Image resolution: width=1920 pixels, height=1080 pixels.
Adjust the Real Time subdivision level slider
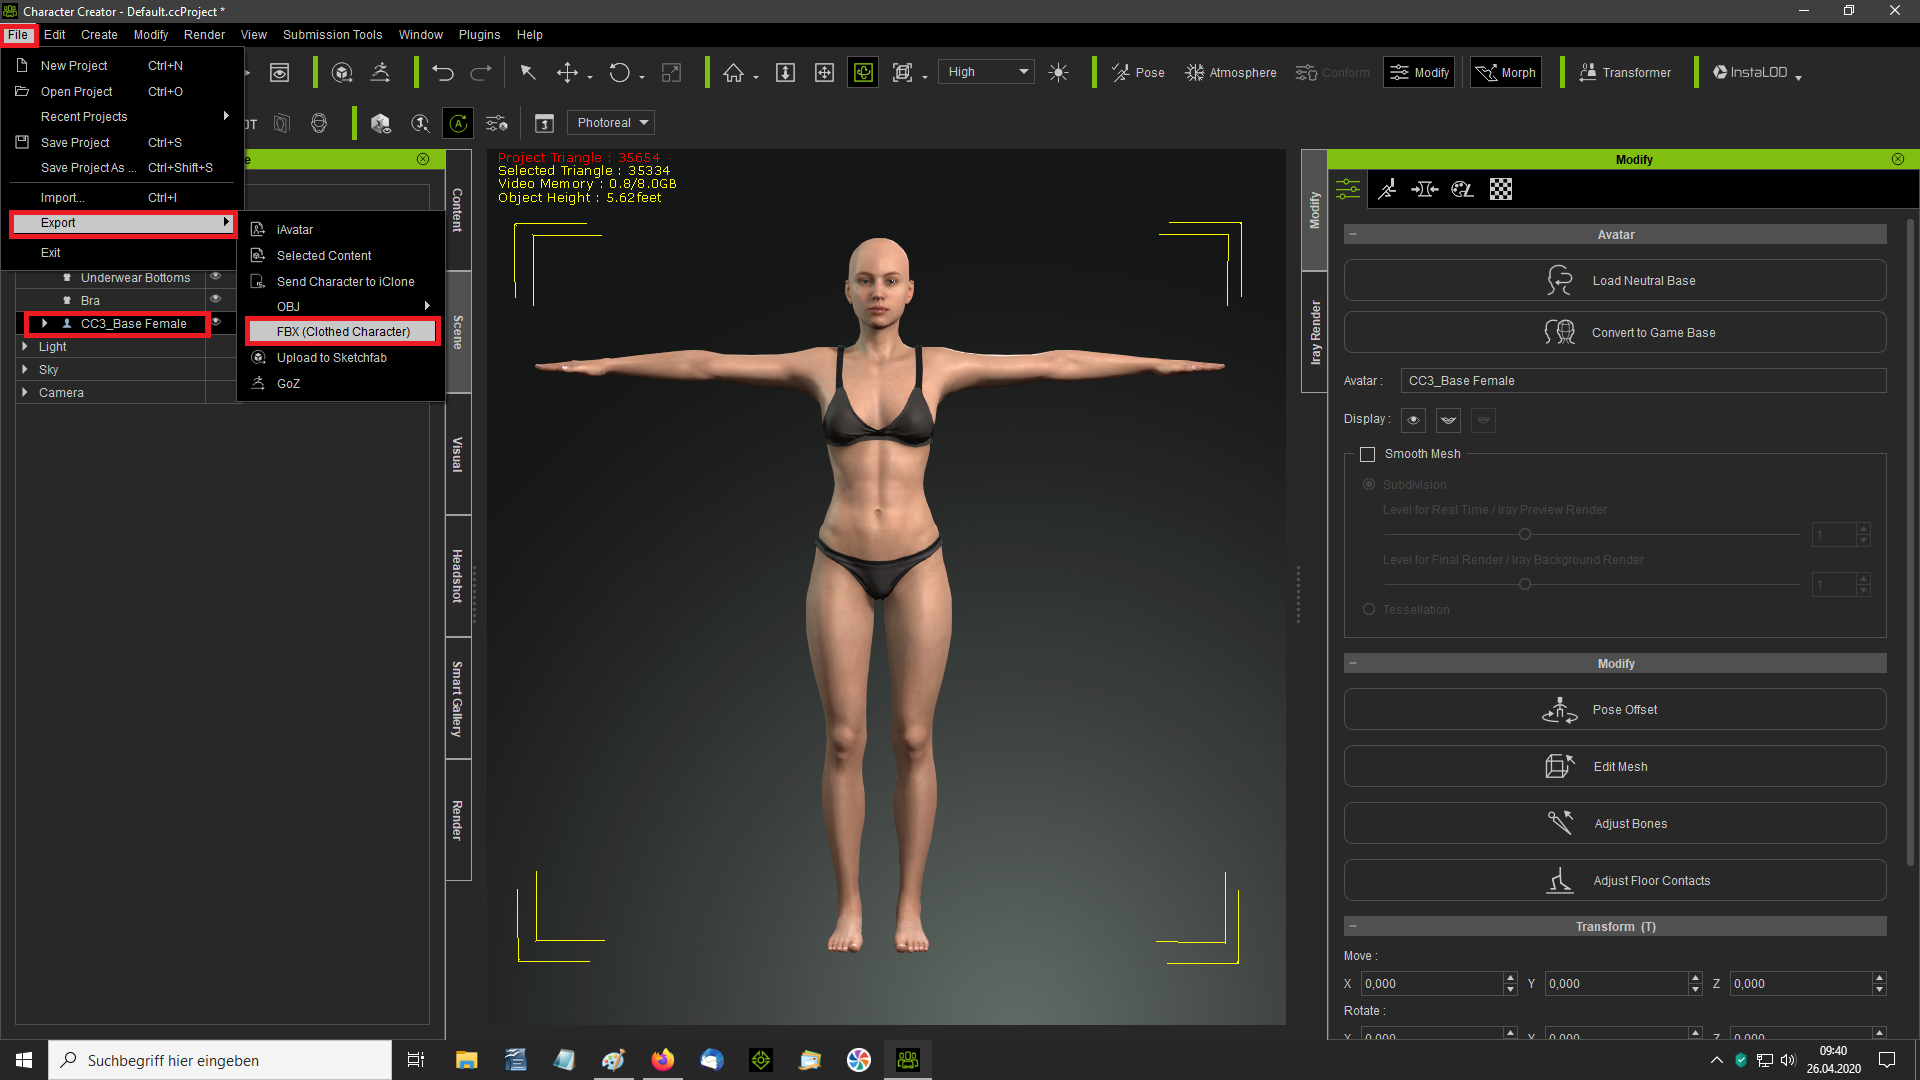pyautogui.click(x=1525, y=534)
